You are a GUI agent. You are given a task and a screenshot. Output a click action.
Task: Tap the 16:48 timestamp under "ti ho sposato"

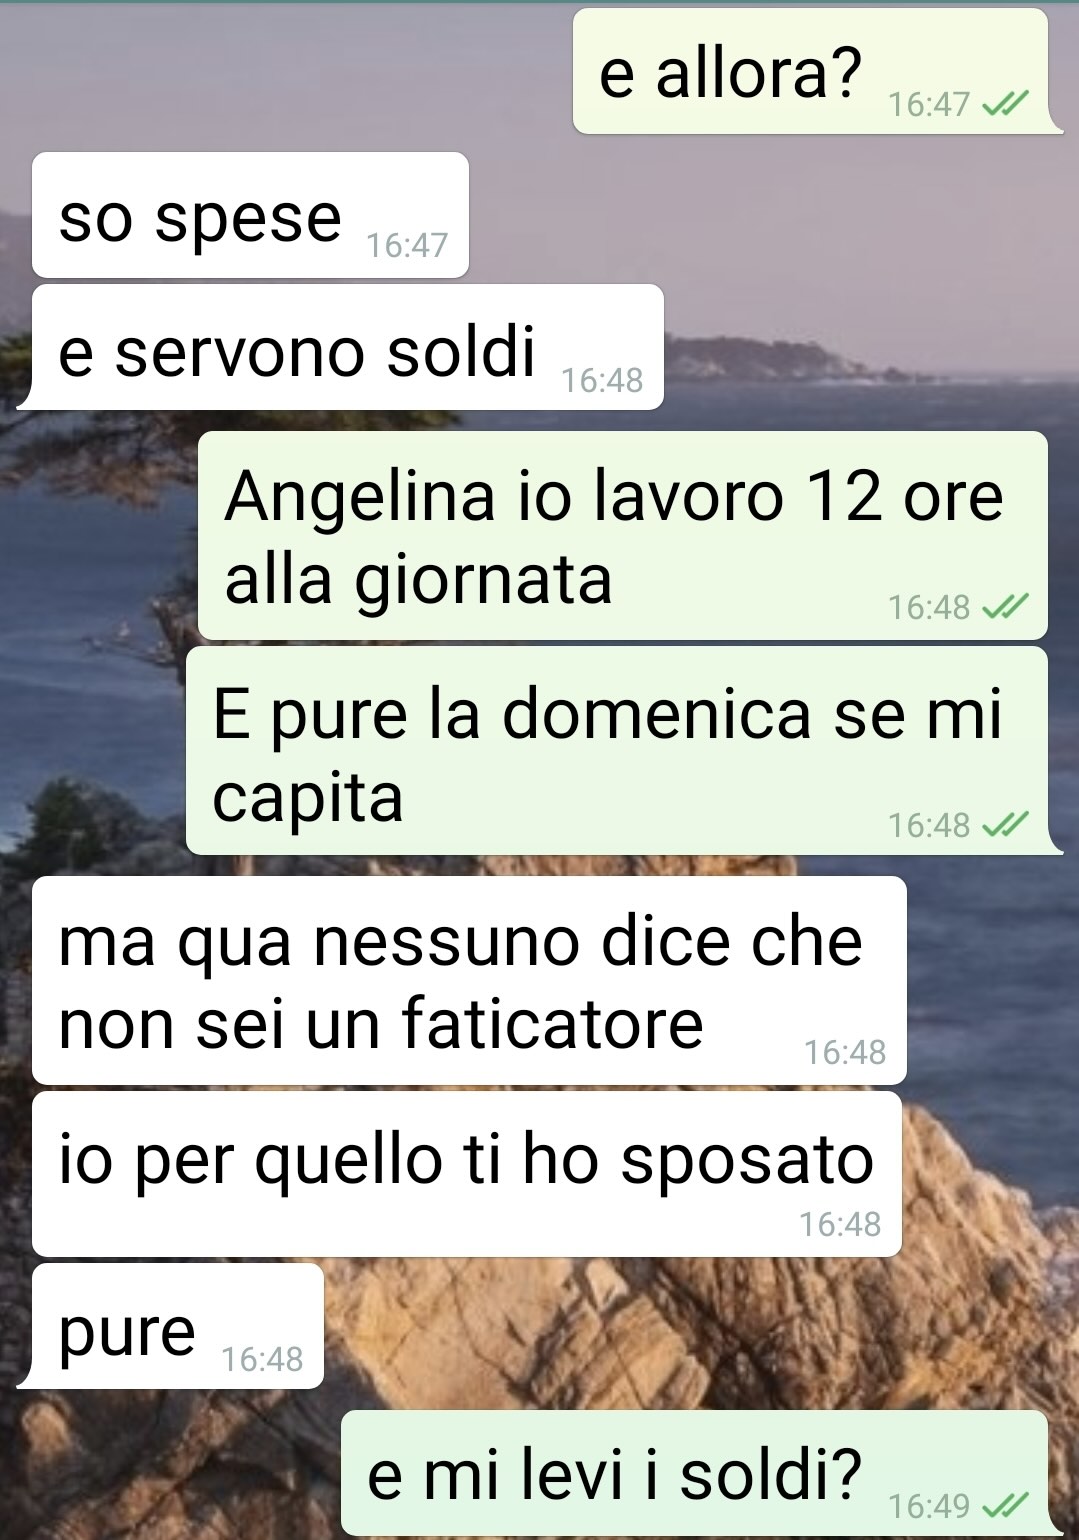[840, 1224]
